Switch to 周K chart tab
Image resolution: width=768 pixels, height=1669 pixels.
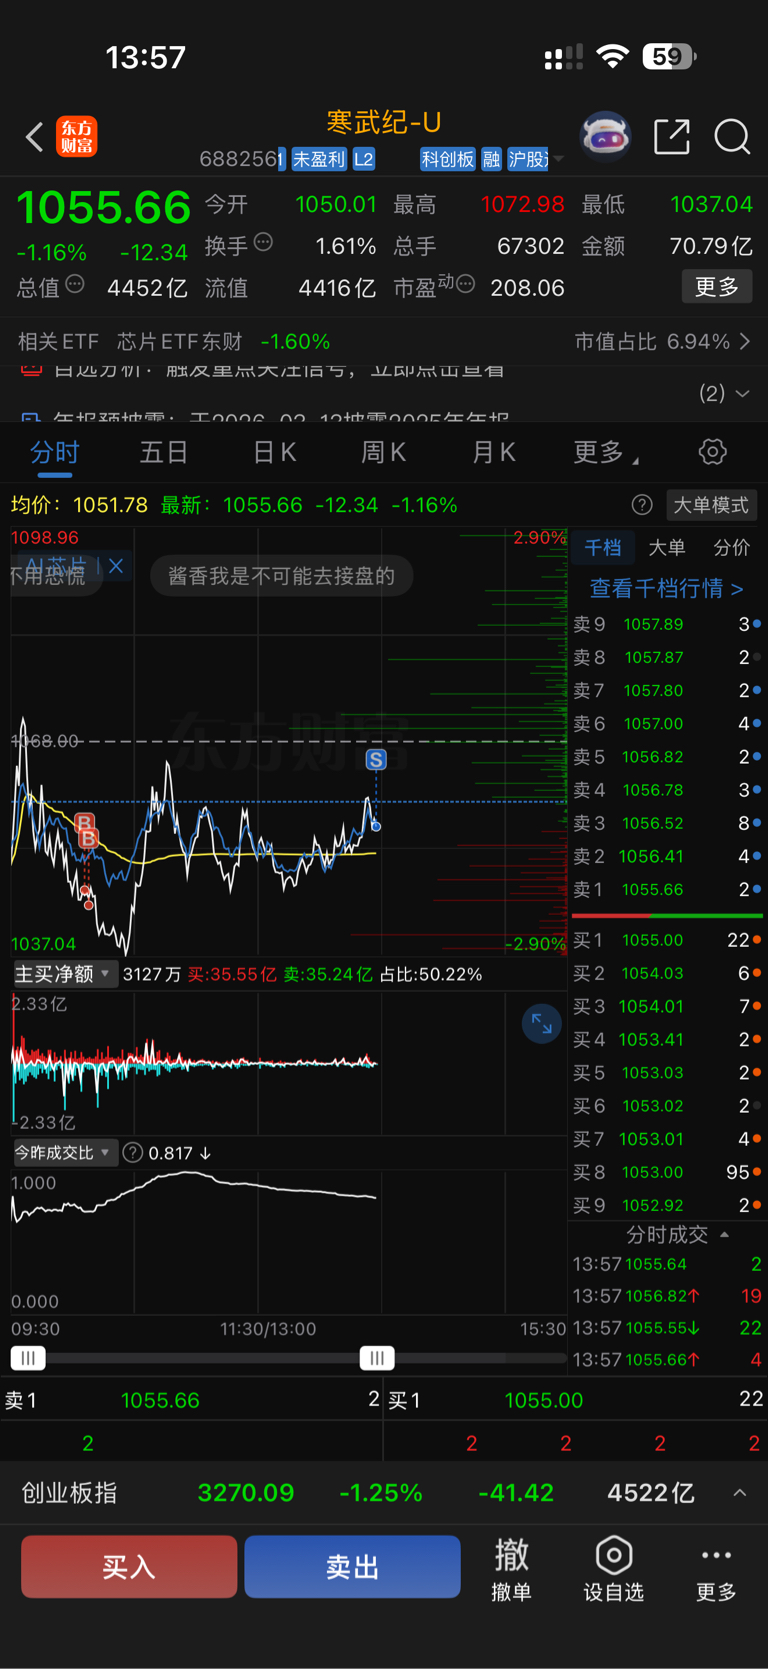[x=383, y=452]
